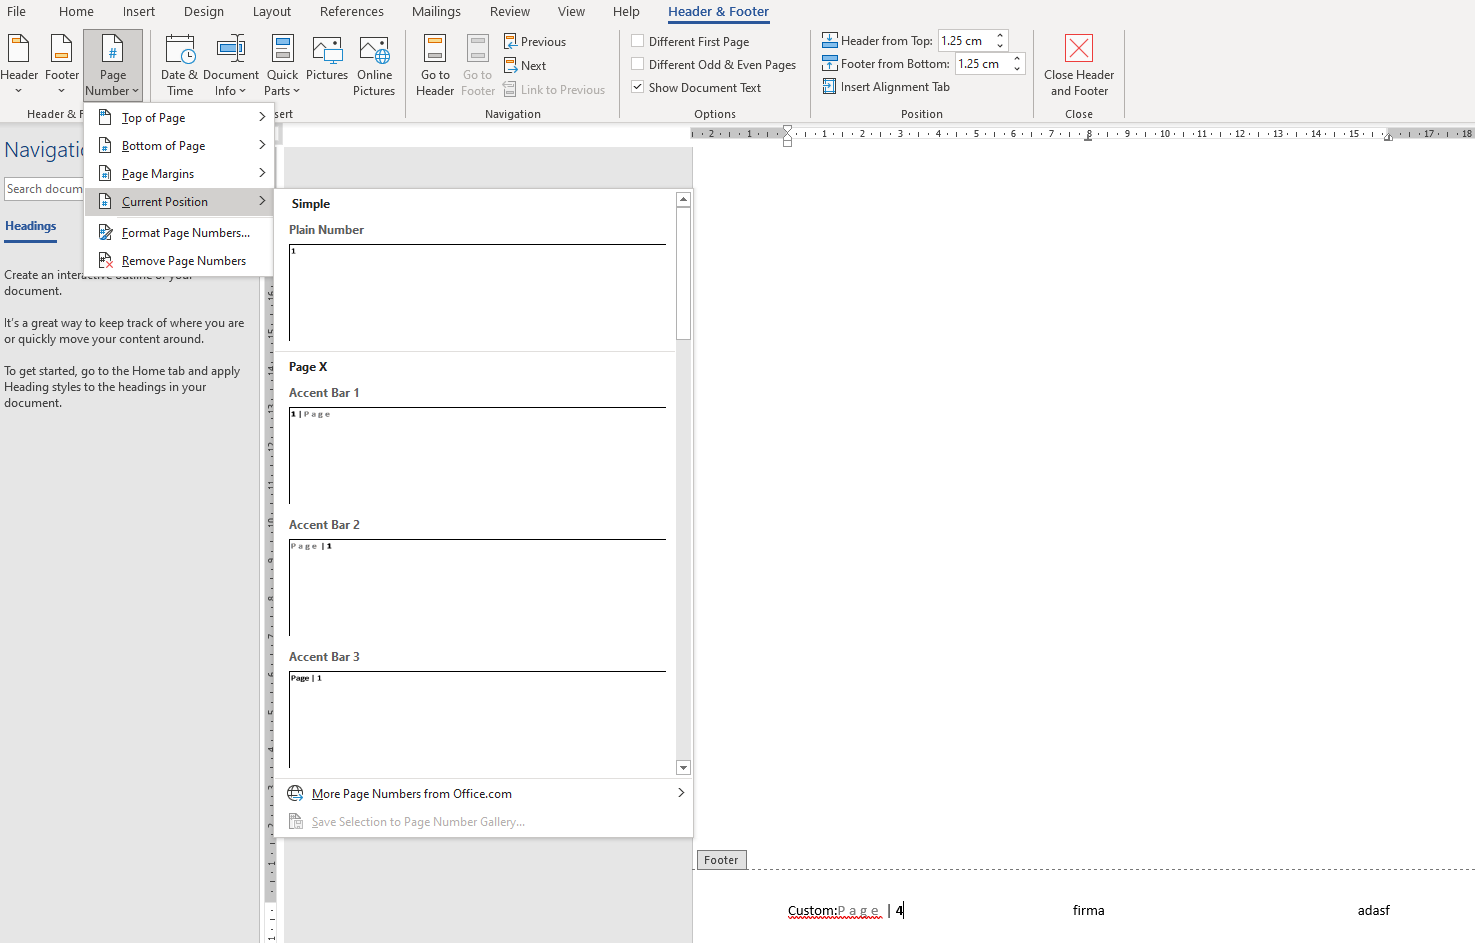Jump to the Next header section
1475x943 pixels.
(526, 66)
